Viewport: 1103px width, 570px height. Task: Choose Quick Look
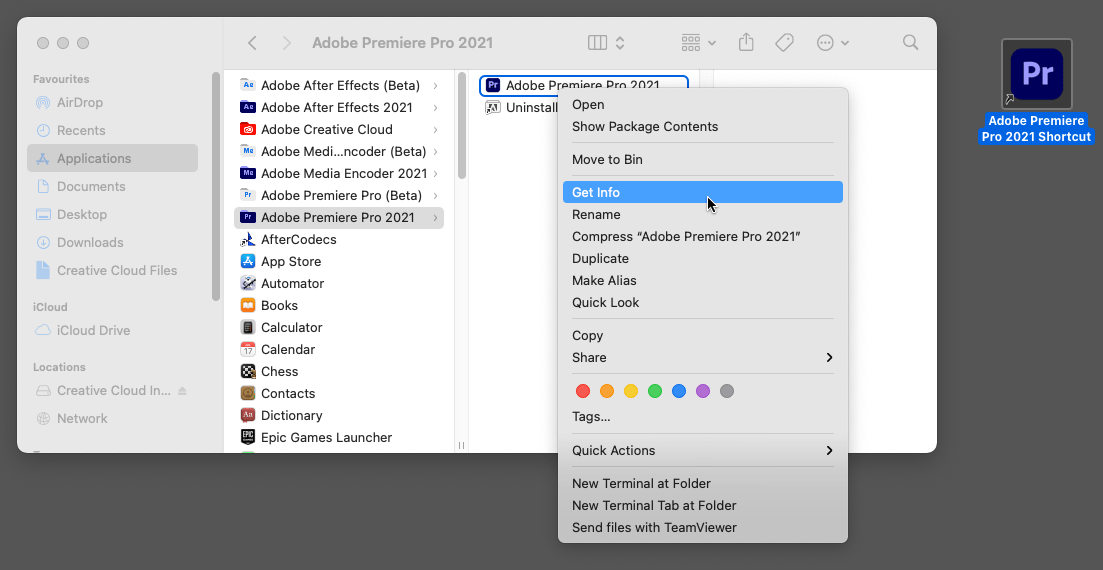(x=703, y=303)
